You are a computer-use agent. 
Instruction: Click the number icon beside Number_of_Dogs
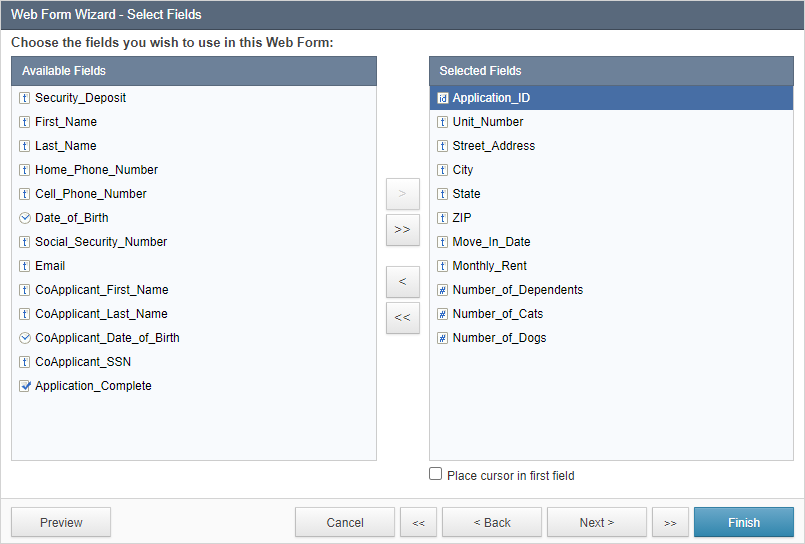(x=443, y=338)
